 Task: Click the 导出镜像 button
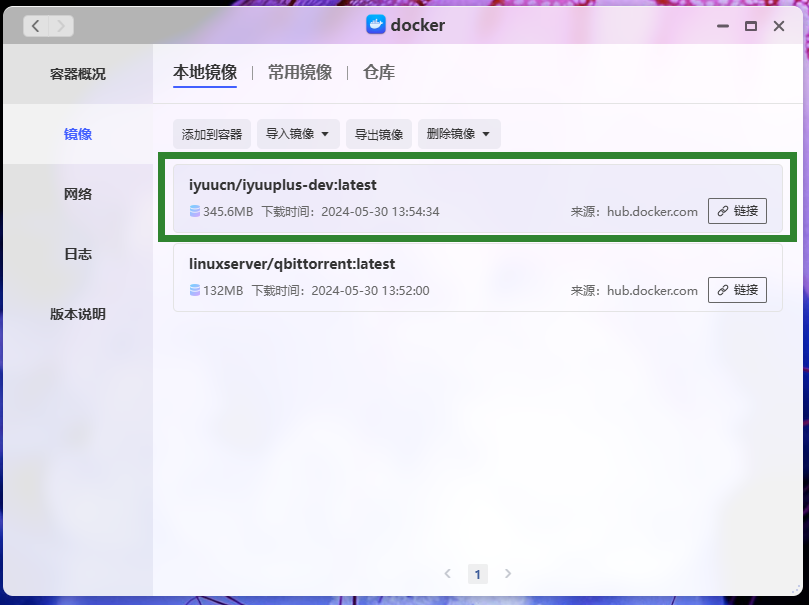[379, 134]
